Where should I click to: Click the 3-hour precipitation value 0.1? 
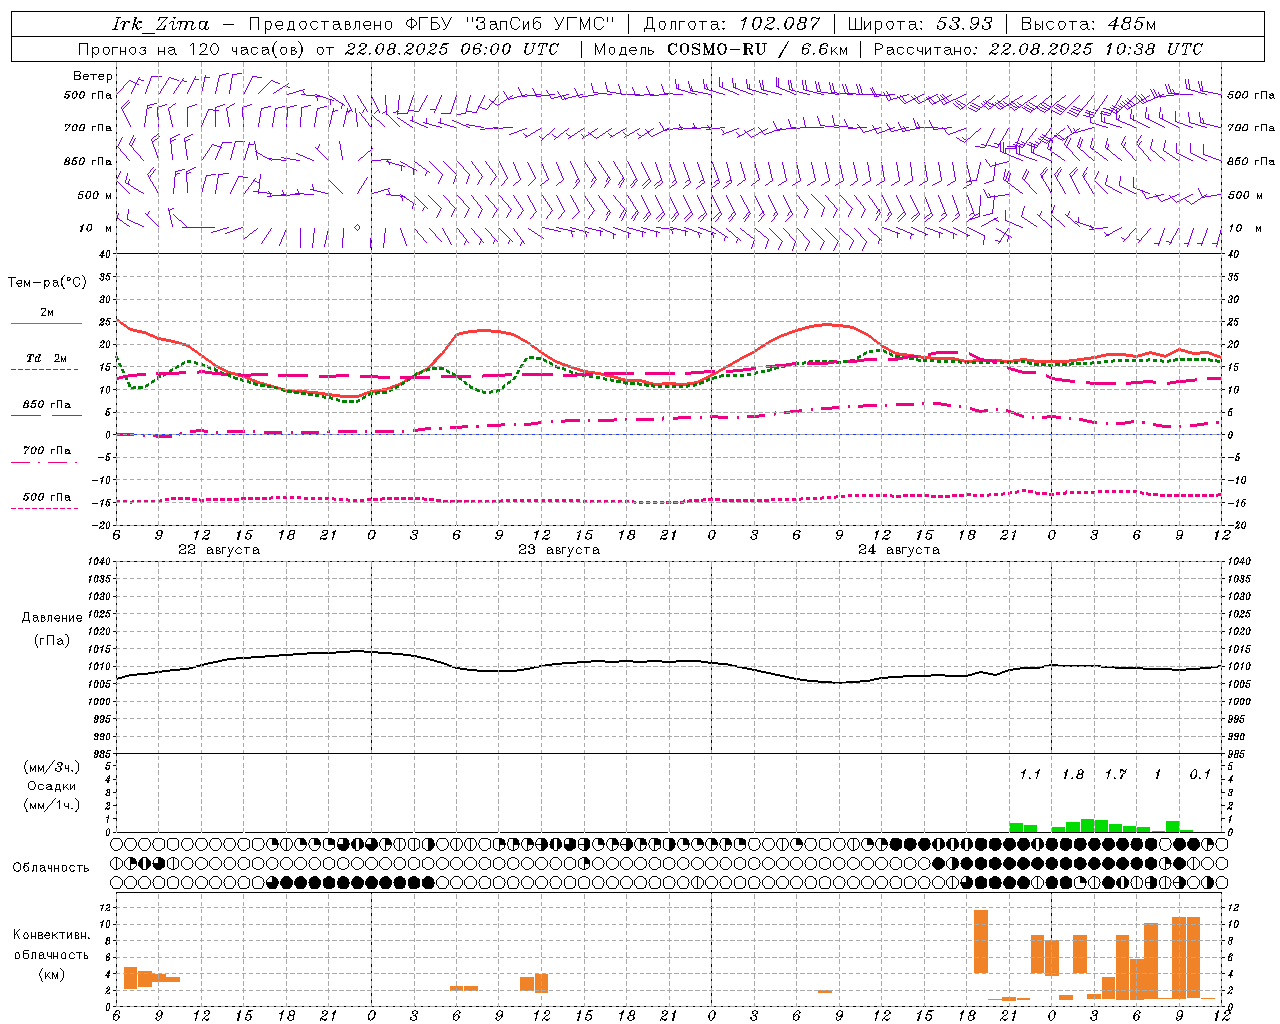point(1200,775)
